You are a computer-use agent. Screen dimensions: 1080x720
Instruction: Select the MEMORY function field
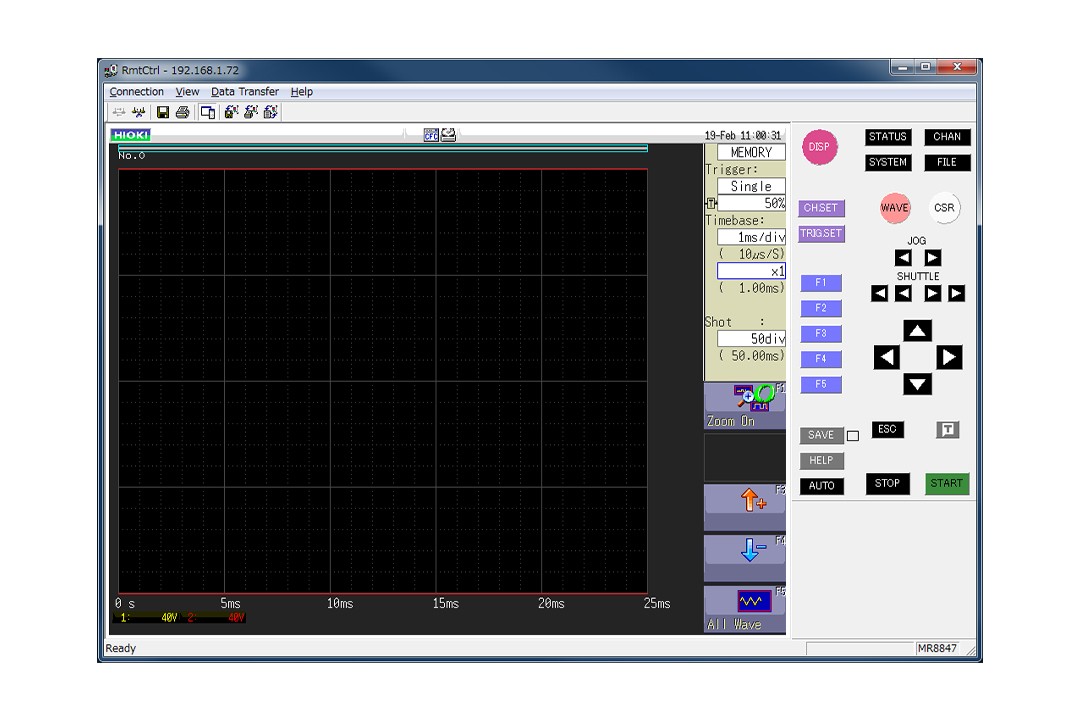point(751,152)
